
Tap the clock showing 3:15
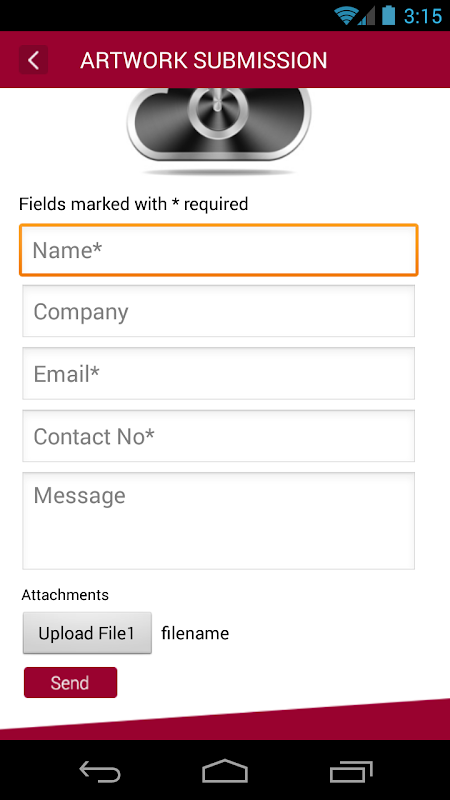pos(422,16)
